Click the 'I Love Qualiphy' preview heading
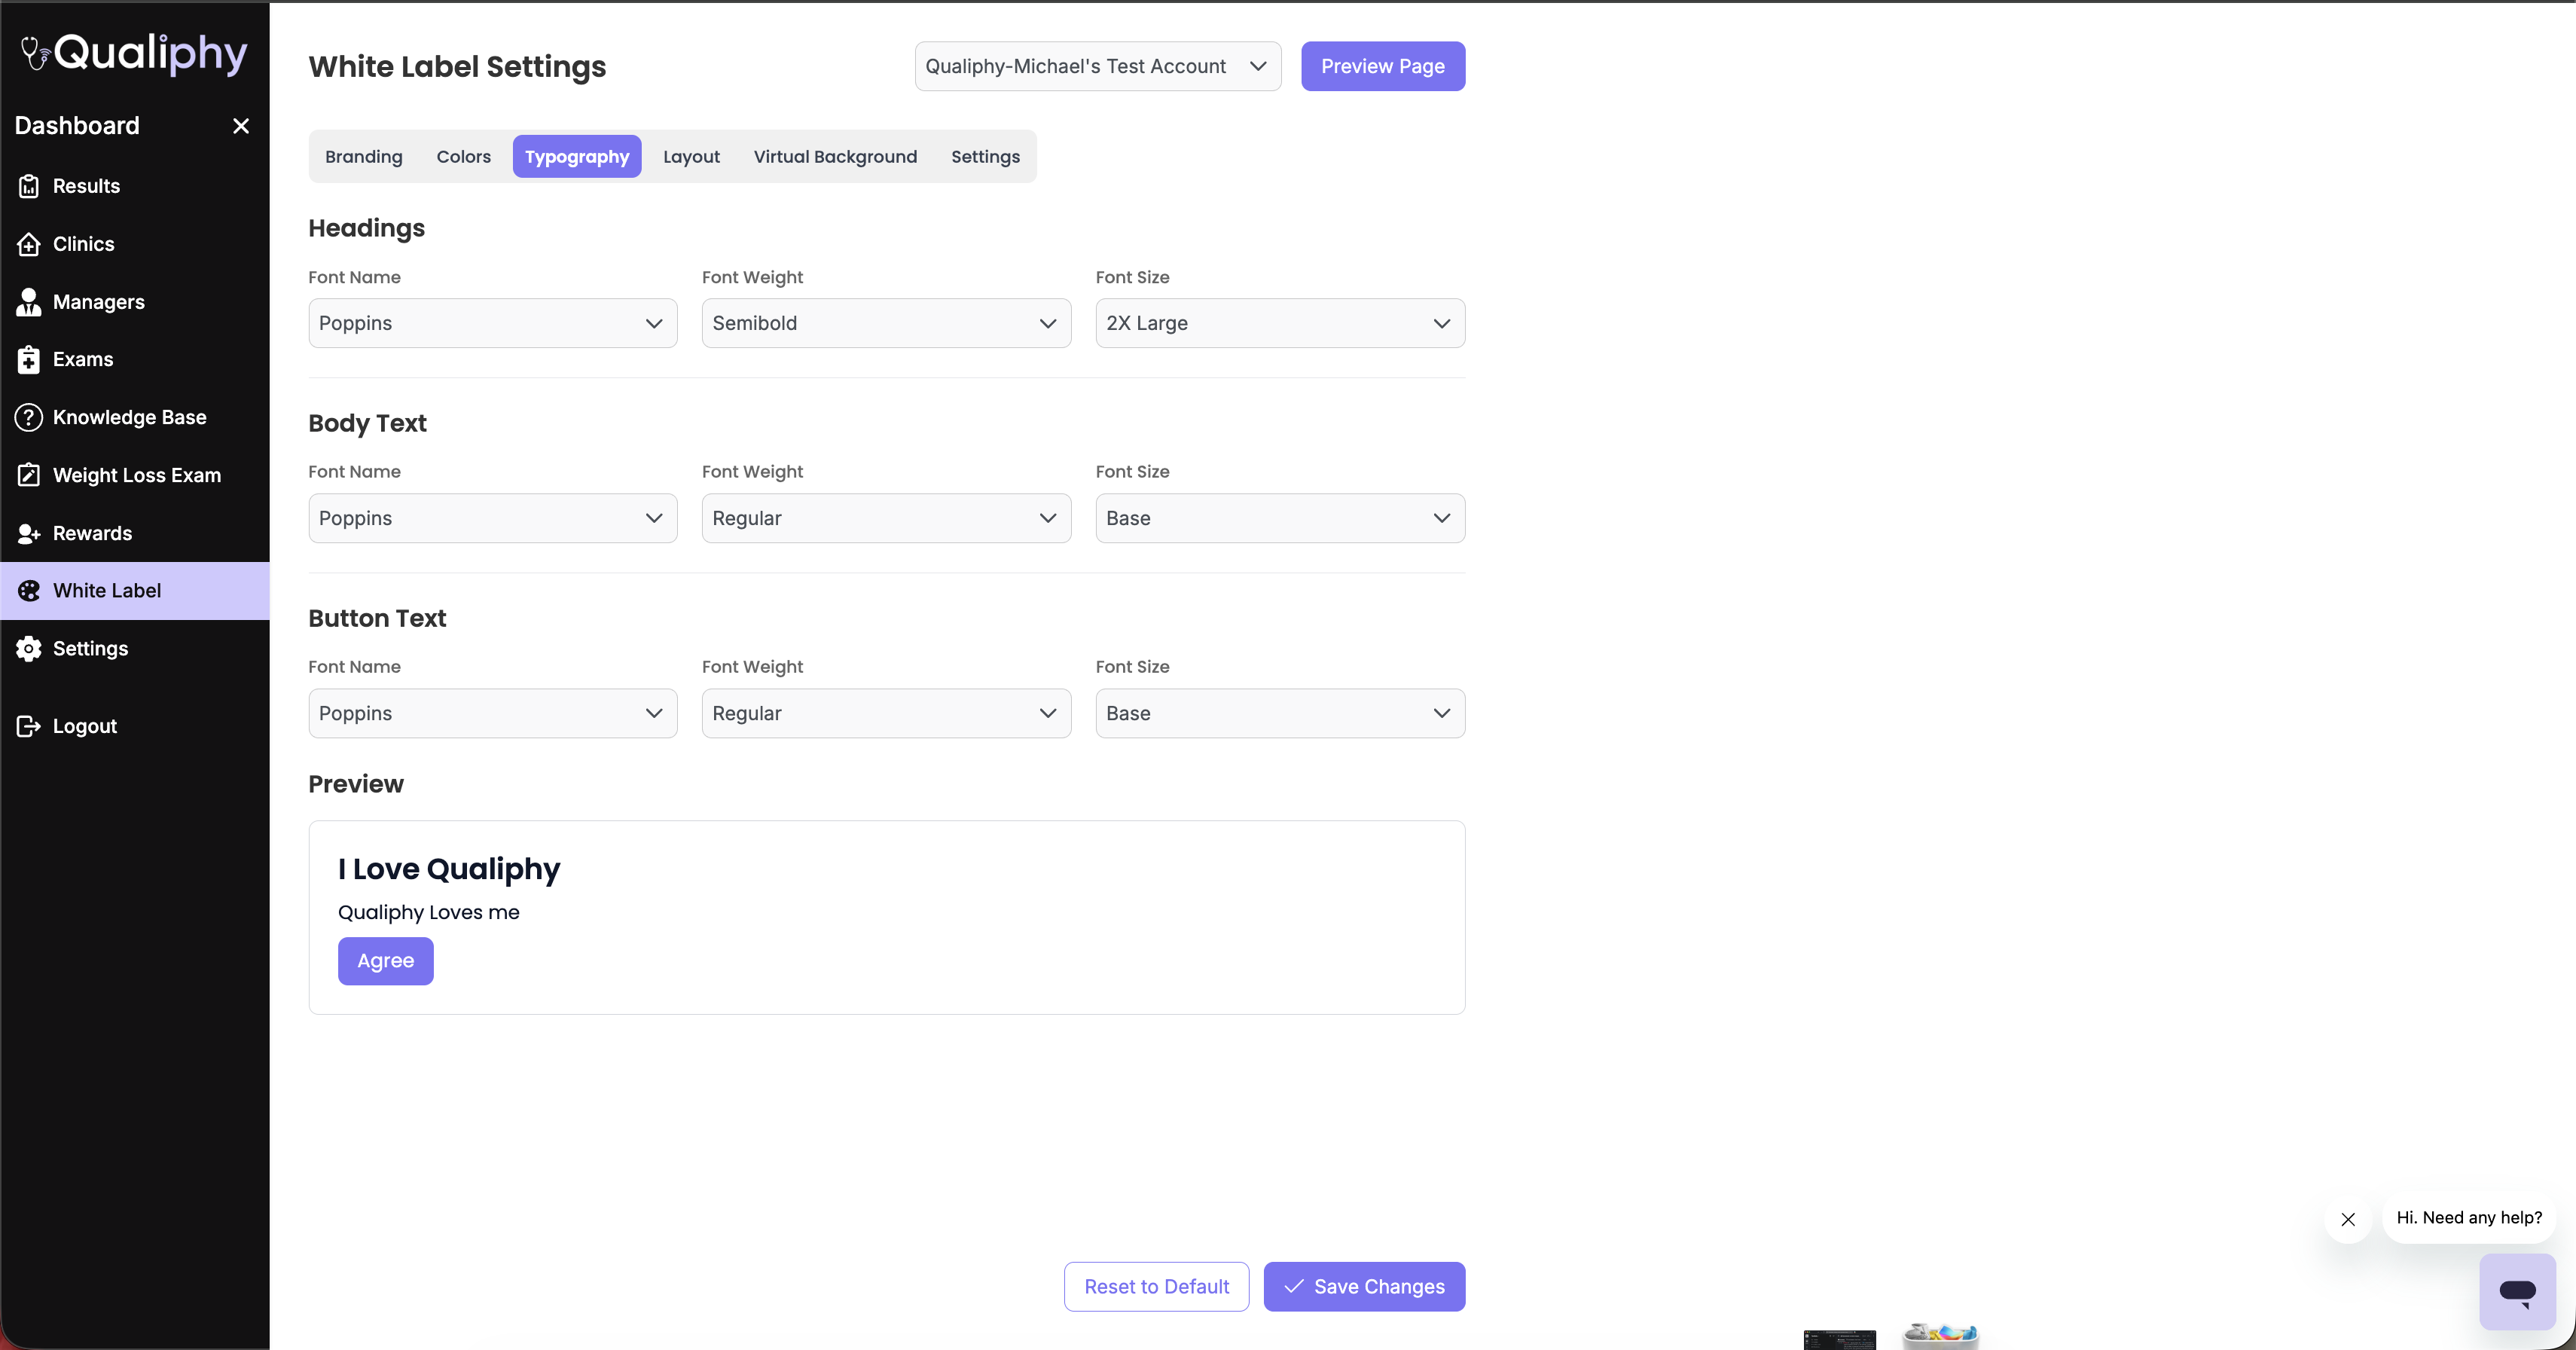This screenshot has width=2576, height=1350. (x=449, y=869)
